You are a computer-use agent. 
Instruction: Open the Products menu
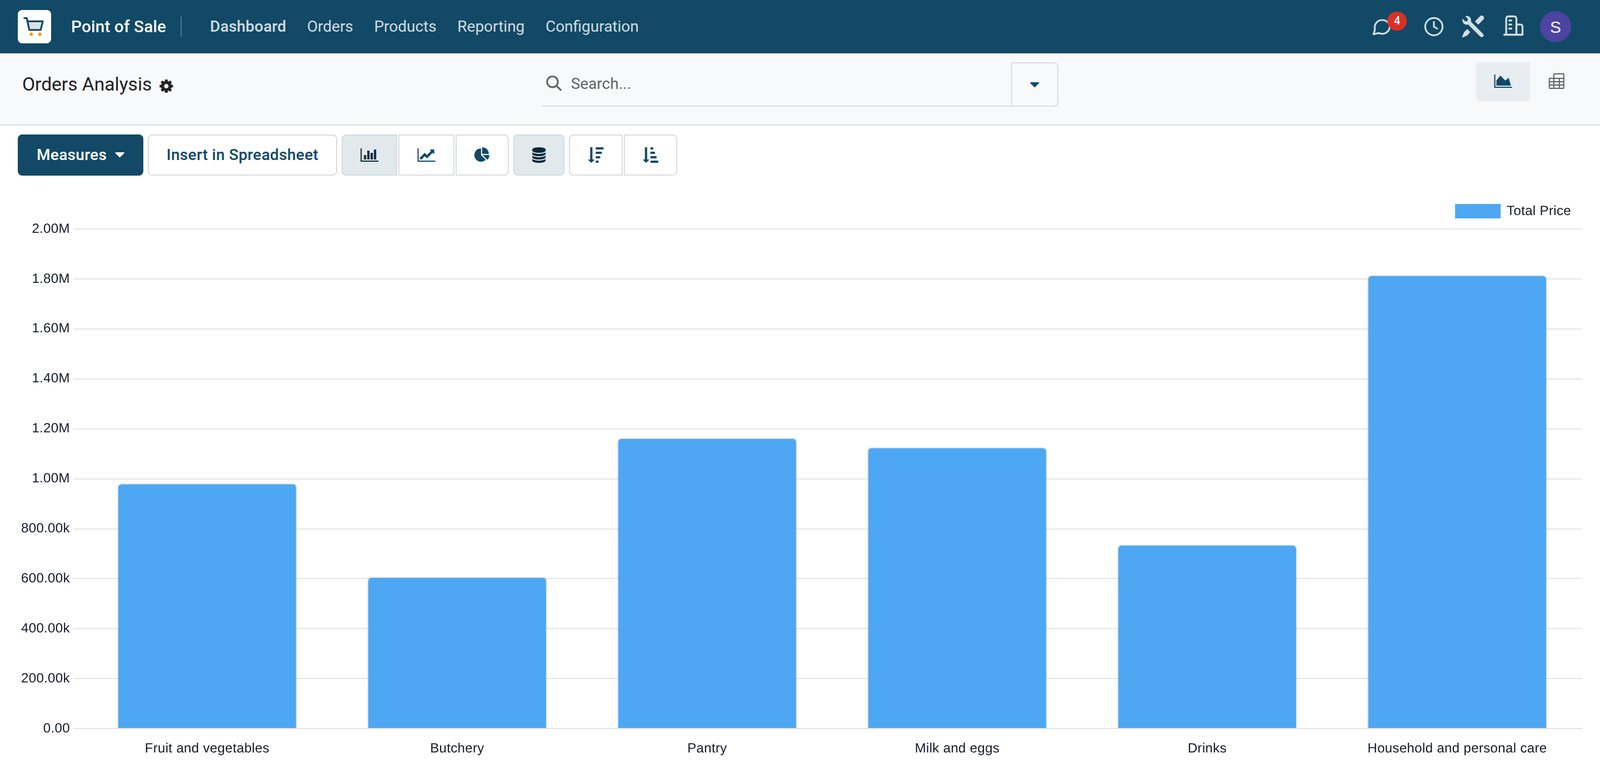405,26
